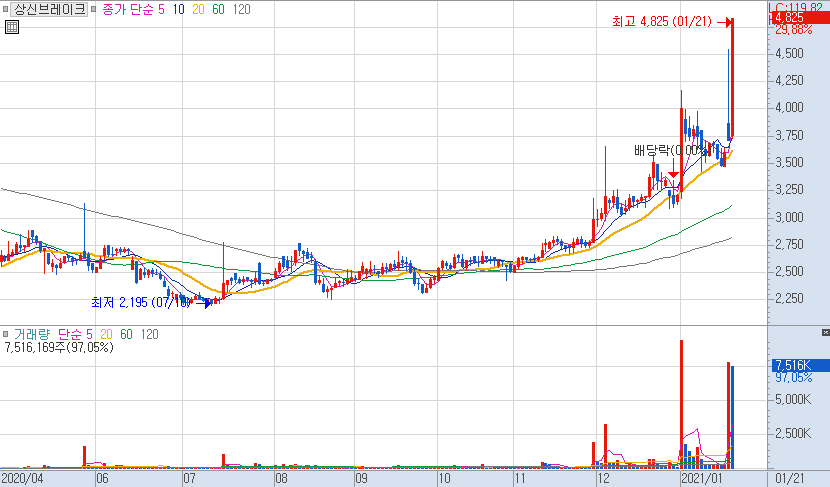Click the 3,250 price axis label
The width and height of the screenshot is (830, 487).
[789, 189]
